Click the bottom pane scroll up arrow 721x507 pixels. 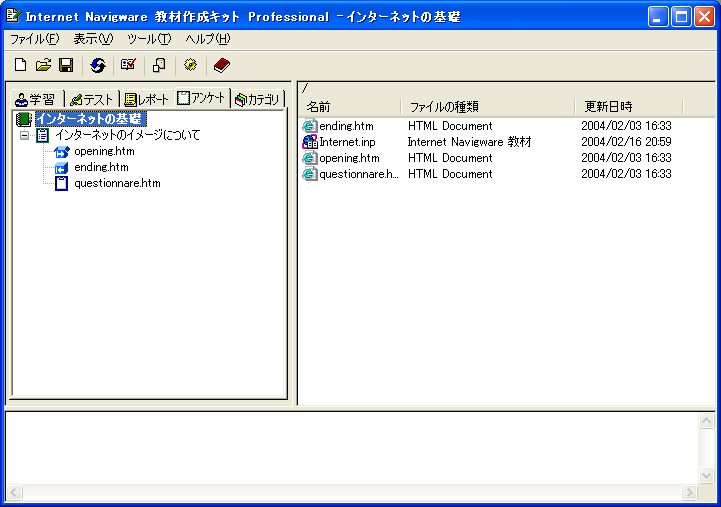click(x=706, y=421)
